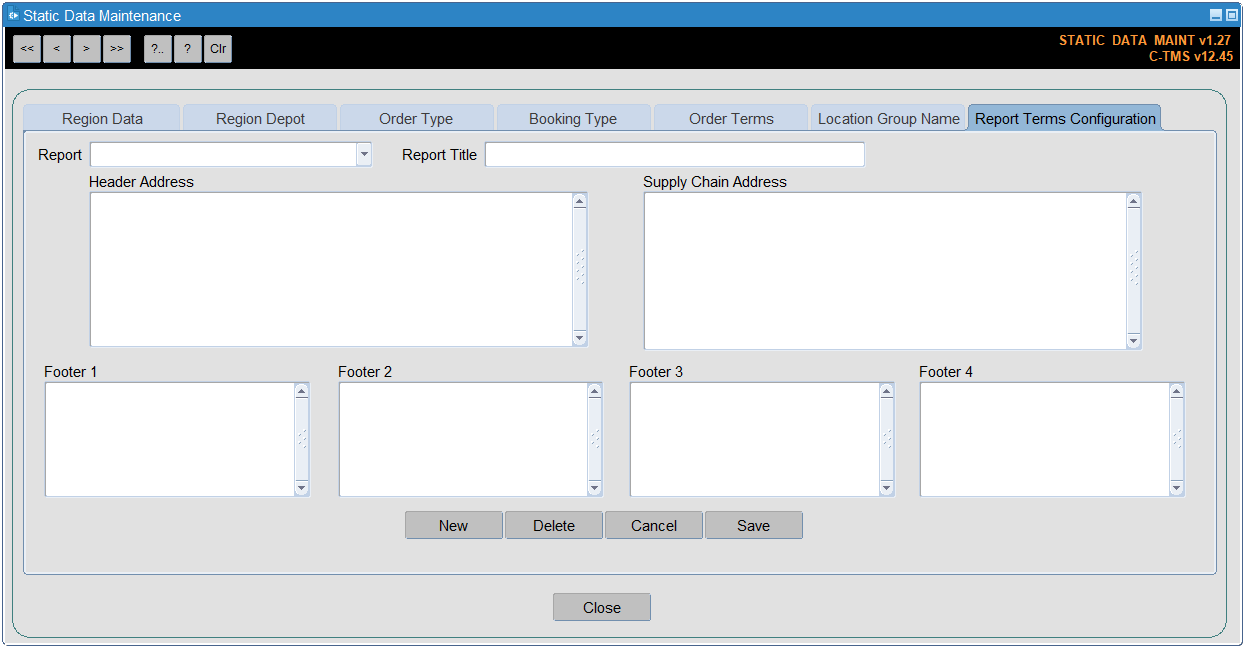Close the form with Close button
The width and height of the screenshot is (1244, 647).
click(602, 607)
